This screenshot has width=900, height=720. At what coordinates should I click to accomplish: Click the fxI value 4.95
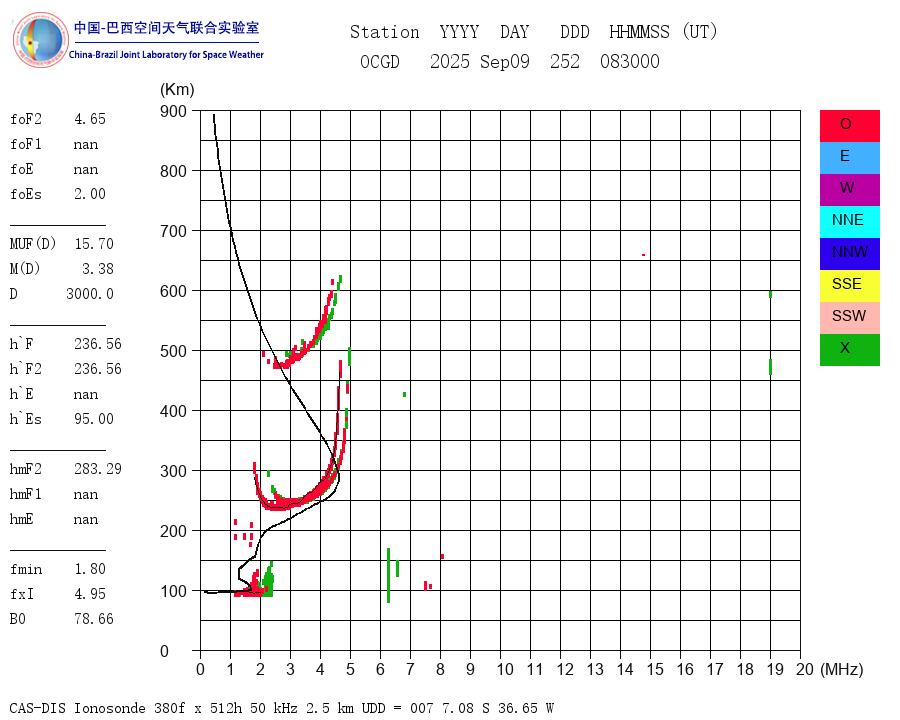tap(90, 594)
